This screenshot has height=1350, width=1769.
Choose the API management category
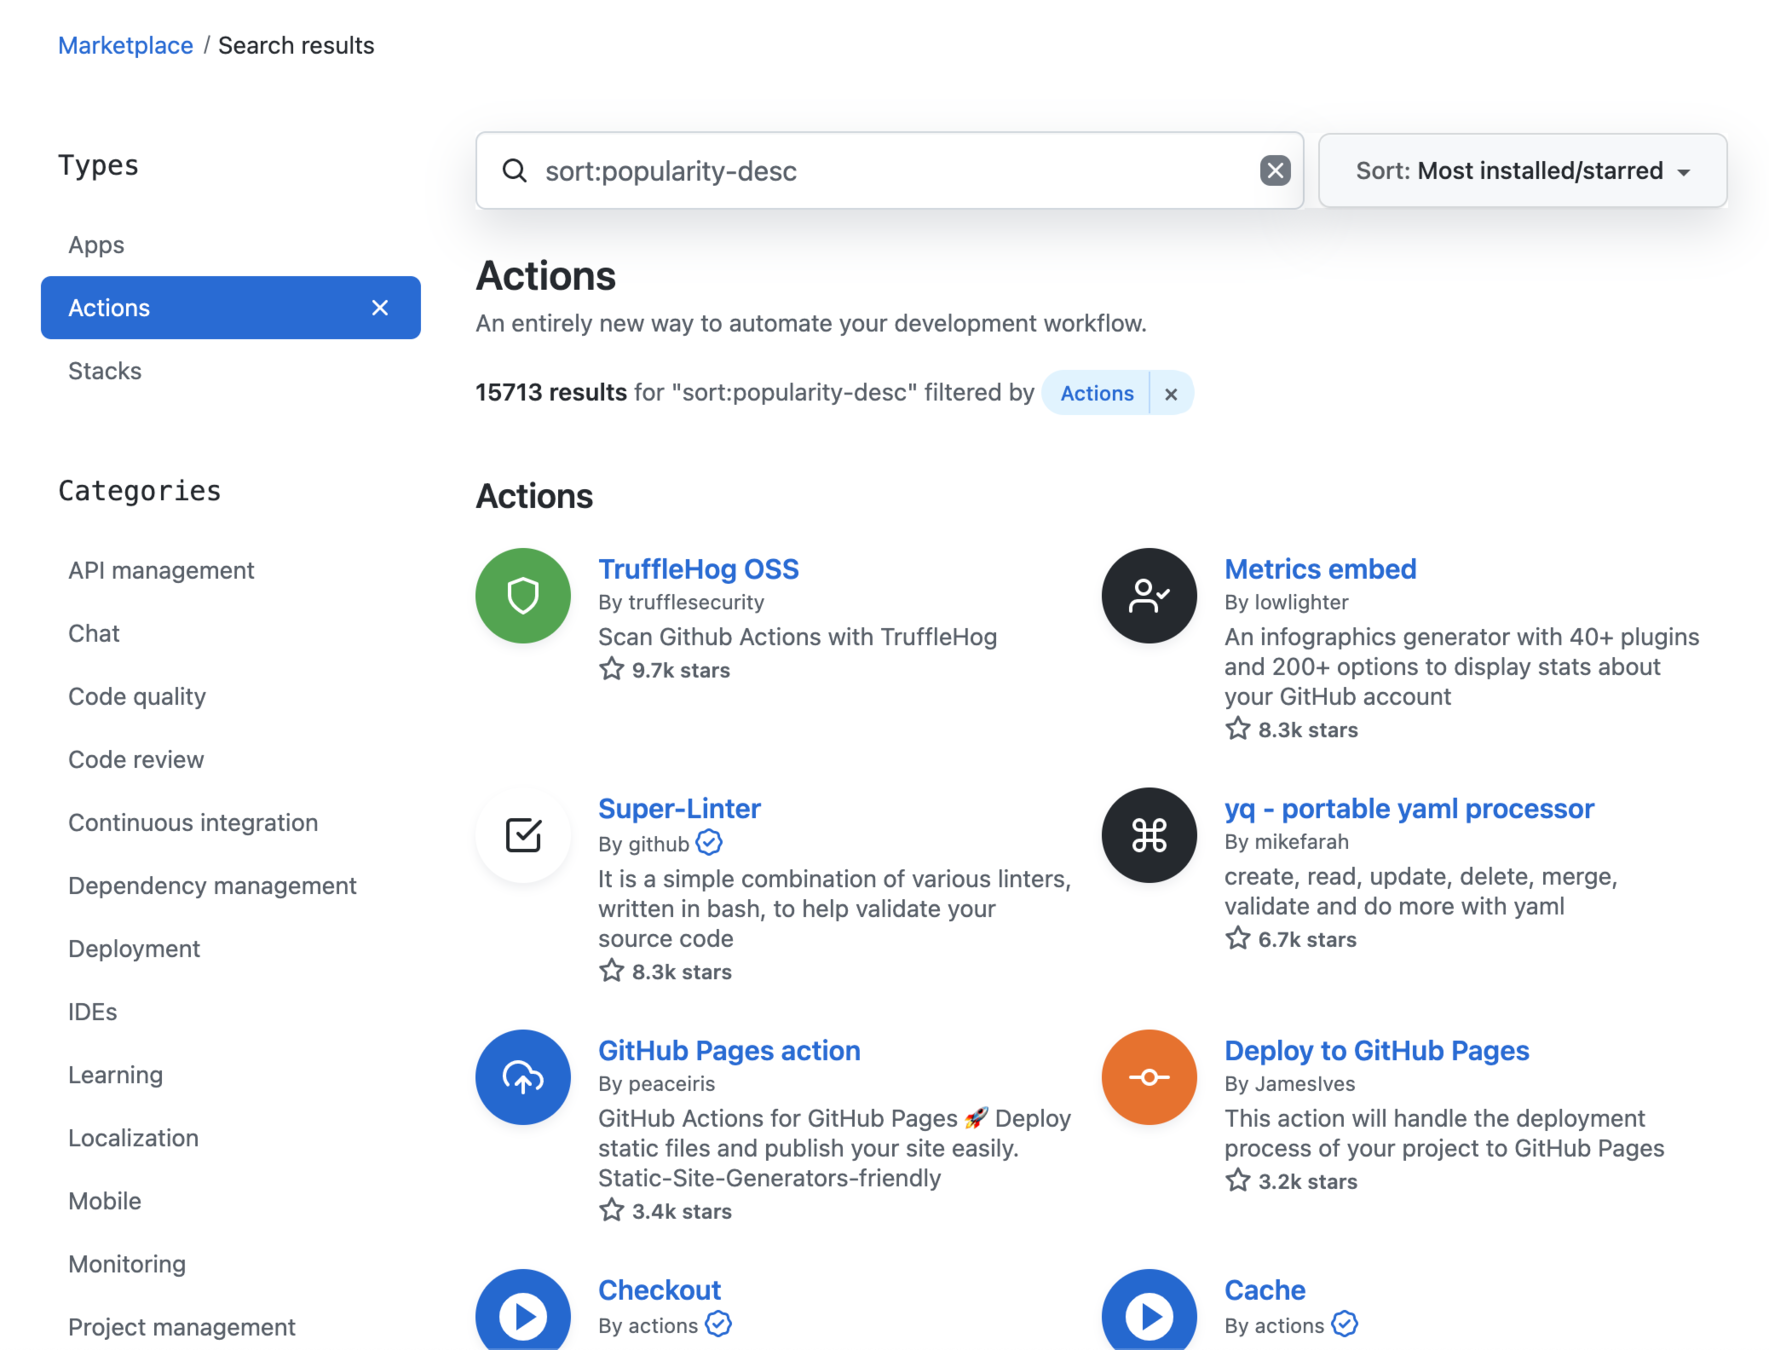161,570
